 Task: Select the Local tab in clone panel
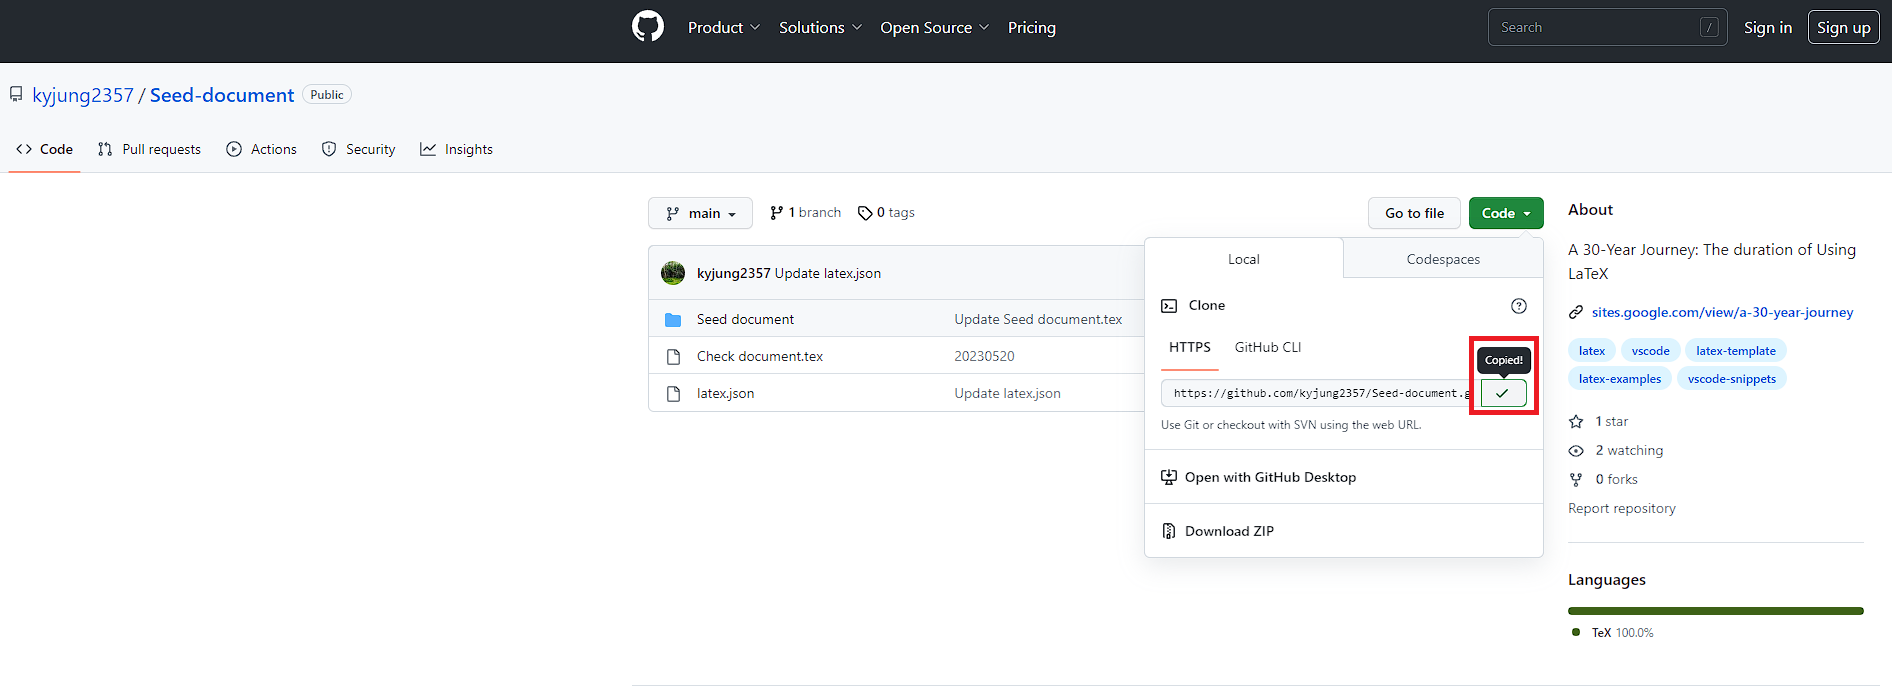1243,259
